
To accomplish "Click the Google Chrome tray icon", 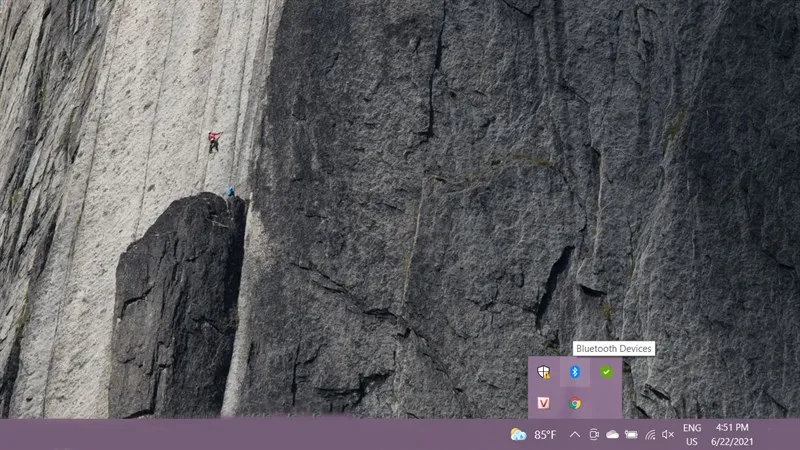I will pyautogui.click(x=575, y=404).
